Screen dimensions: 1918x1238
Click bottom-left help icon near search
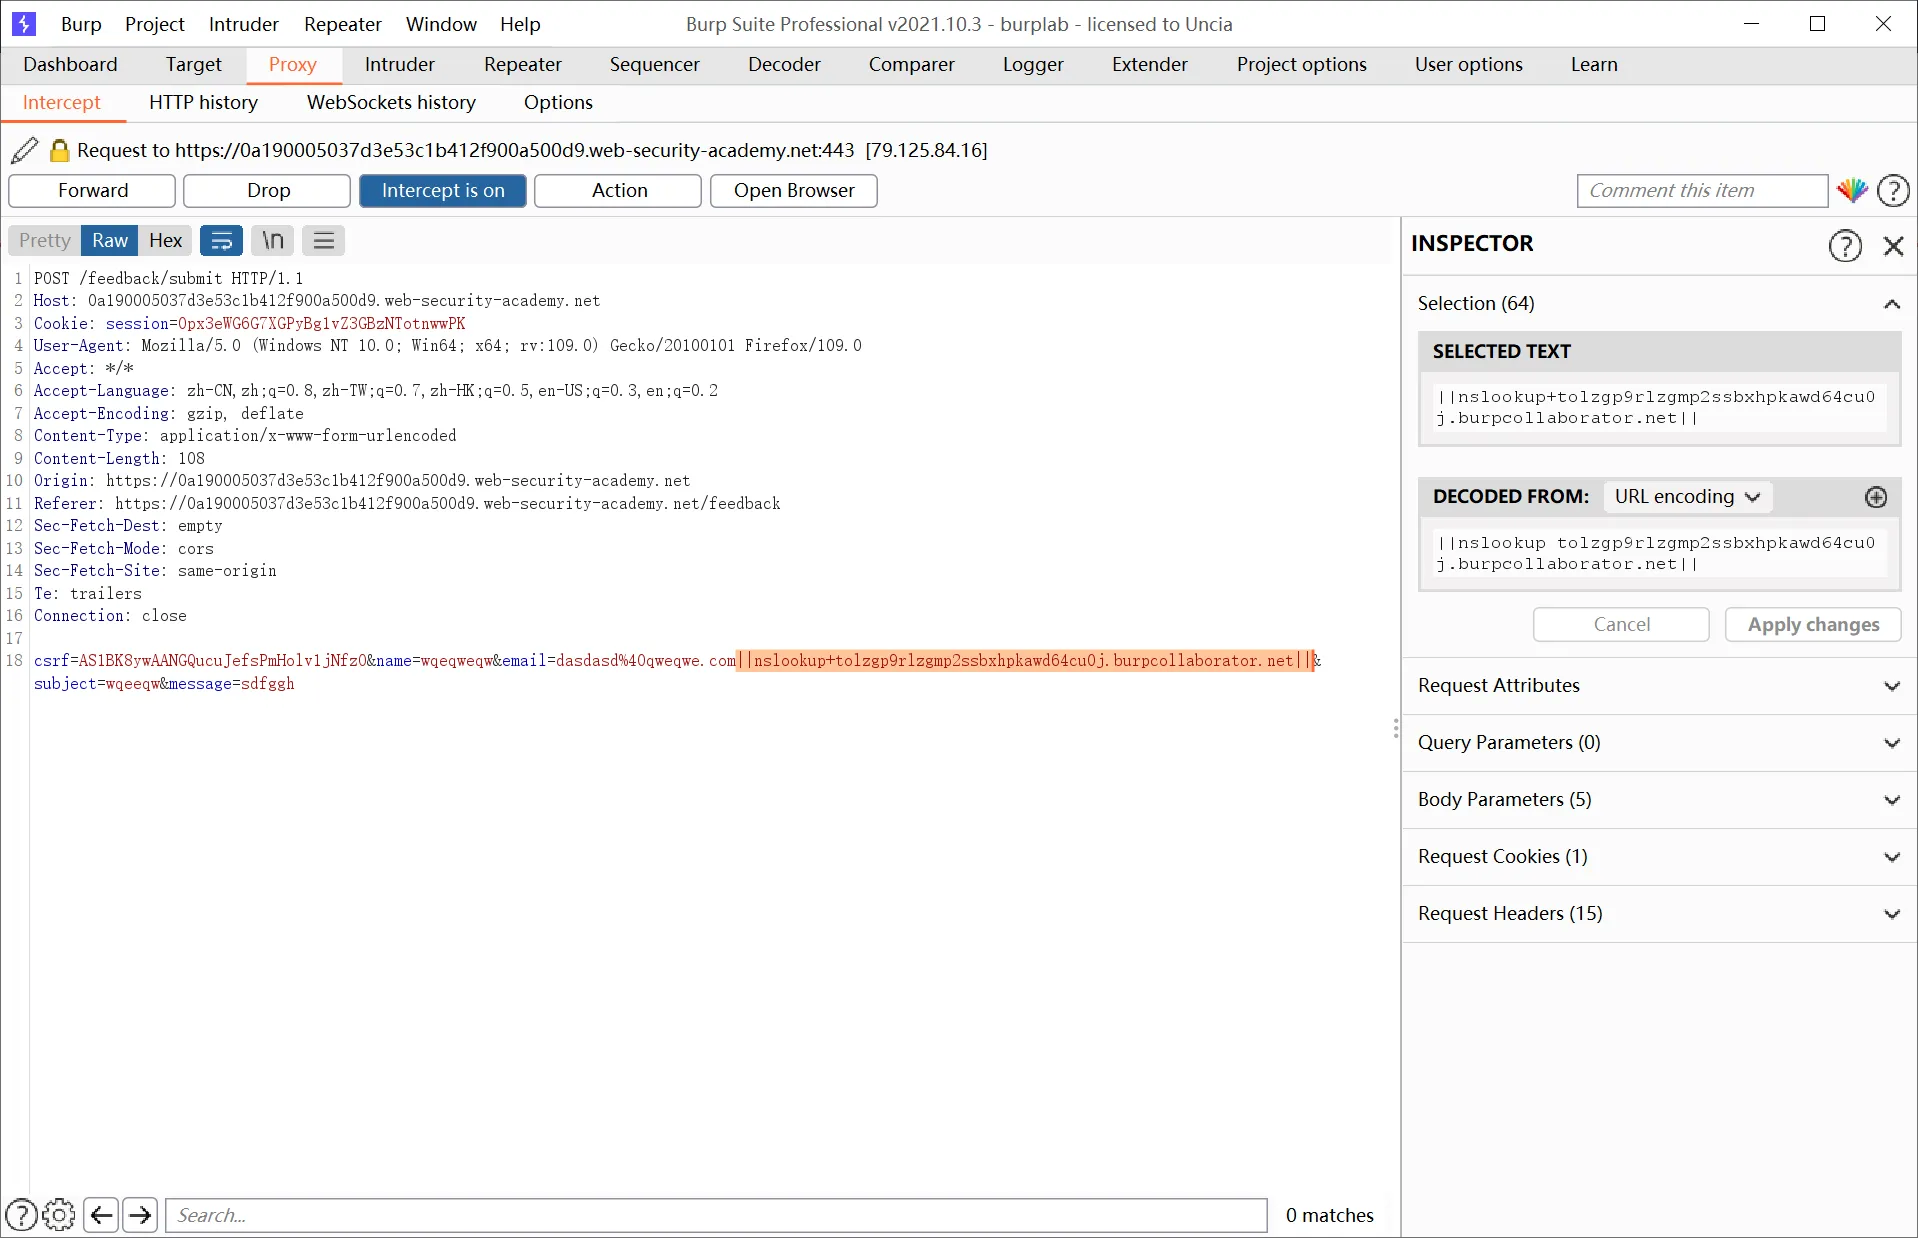click(21, 1215)
